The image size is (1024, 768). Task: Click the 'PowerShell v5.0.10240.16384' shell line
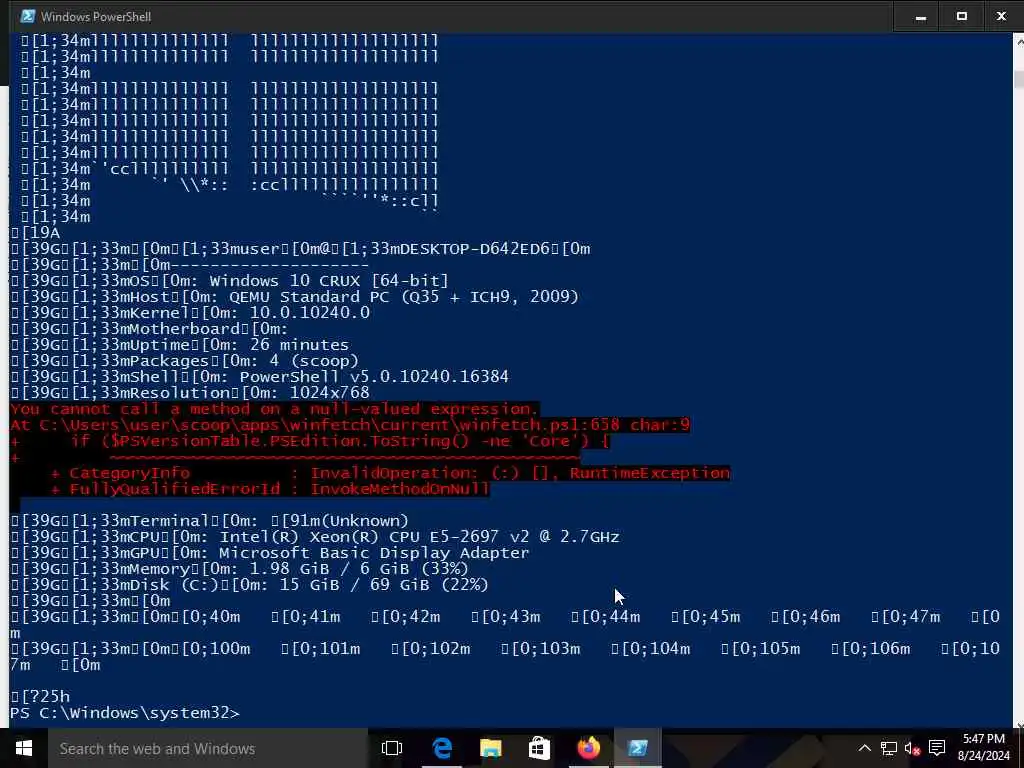click(x=260, y=377)
